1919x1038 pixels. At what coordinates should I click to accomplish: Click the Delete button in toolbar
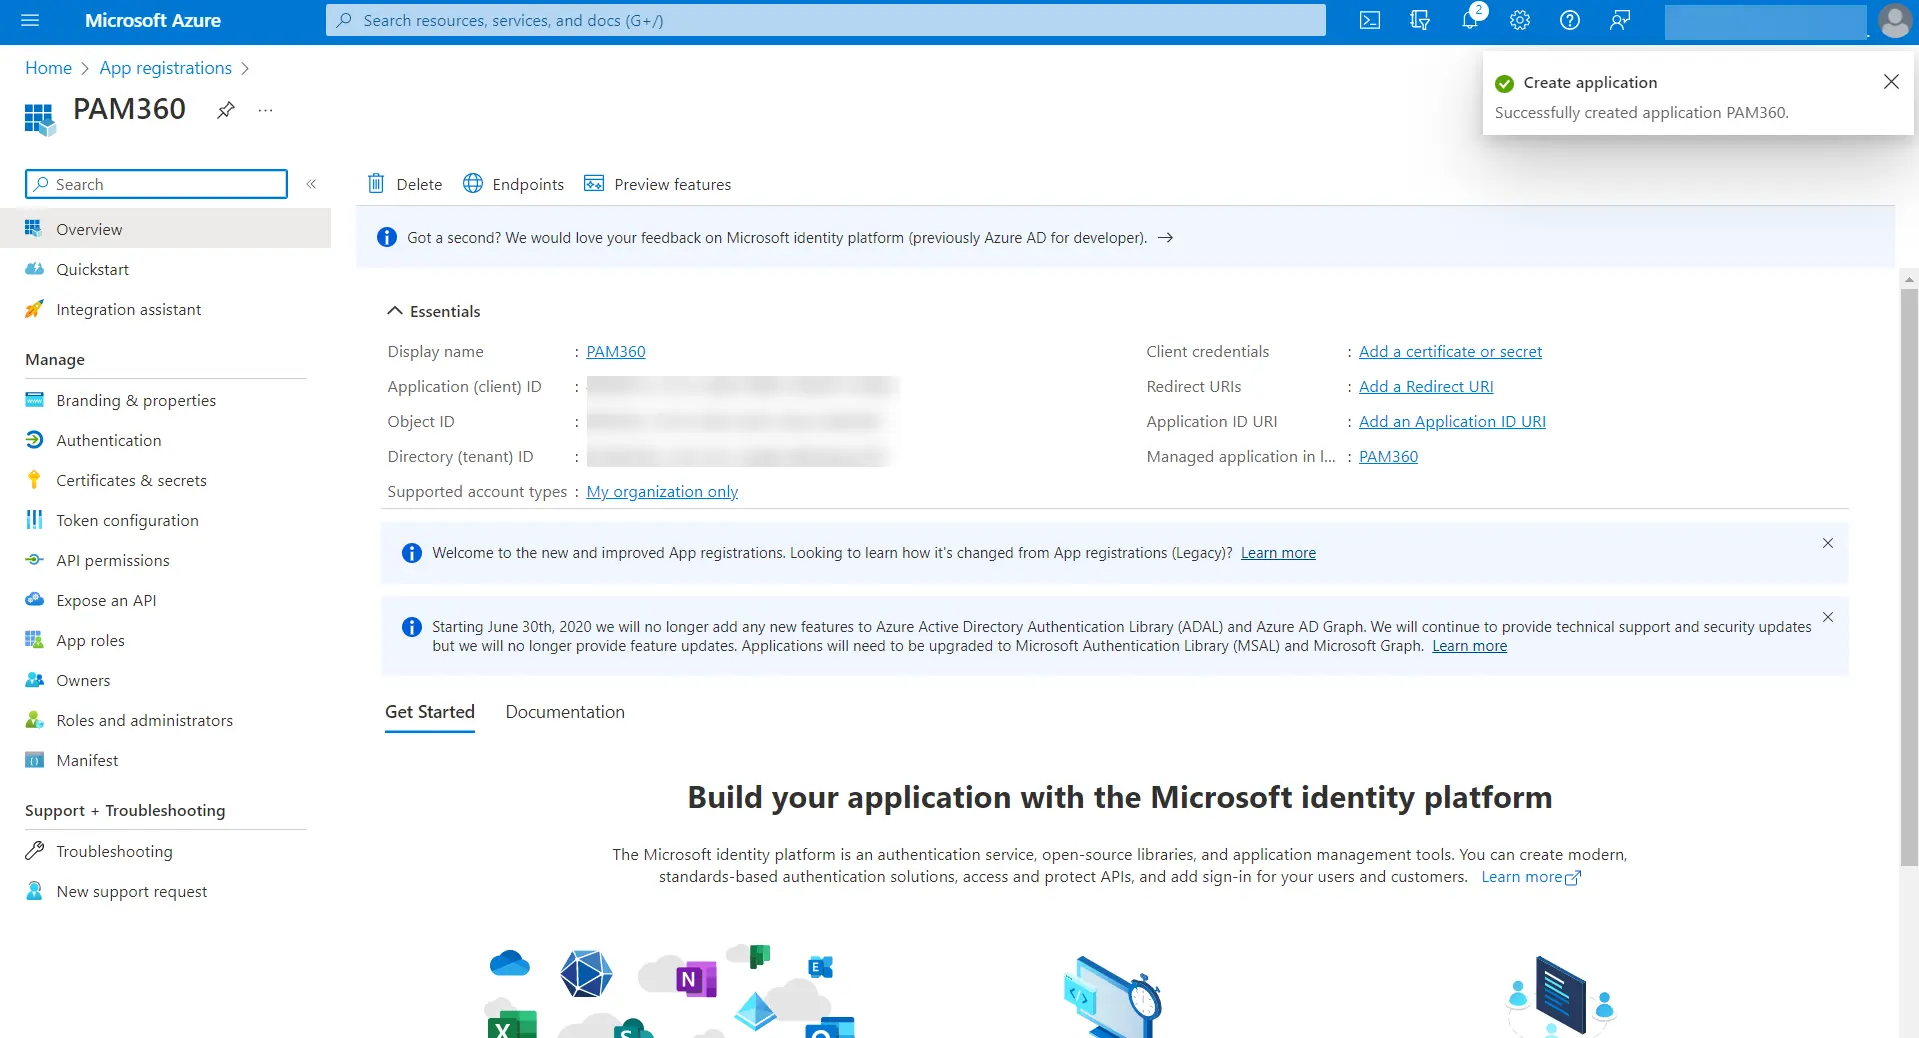click(x=405, y=184)
